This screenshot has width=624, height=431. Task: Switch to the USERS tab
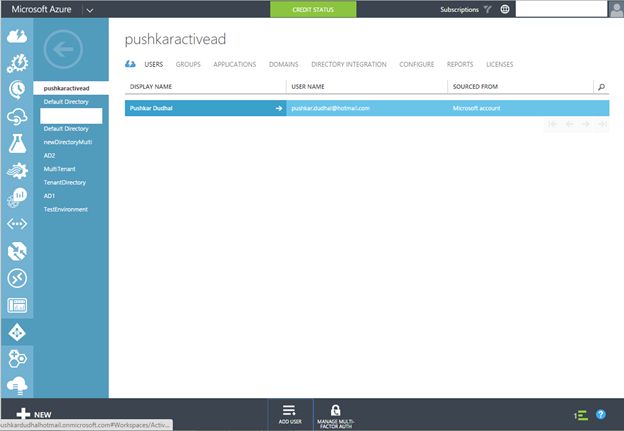(154, 64)
